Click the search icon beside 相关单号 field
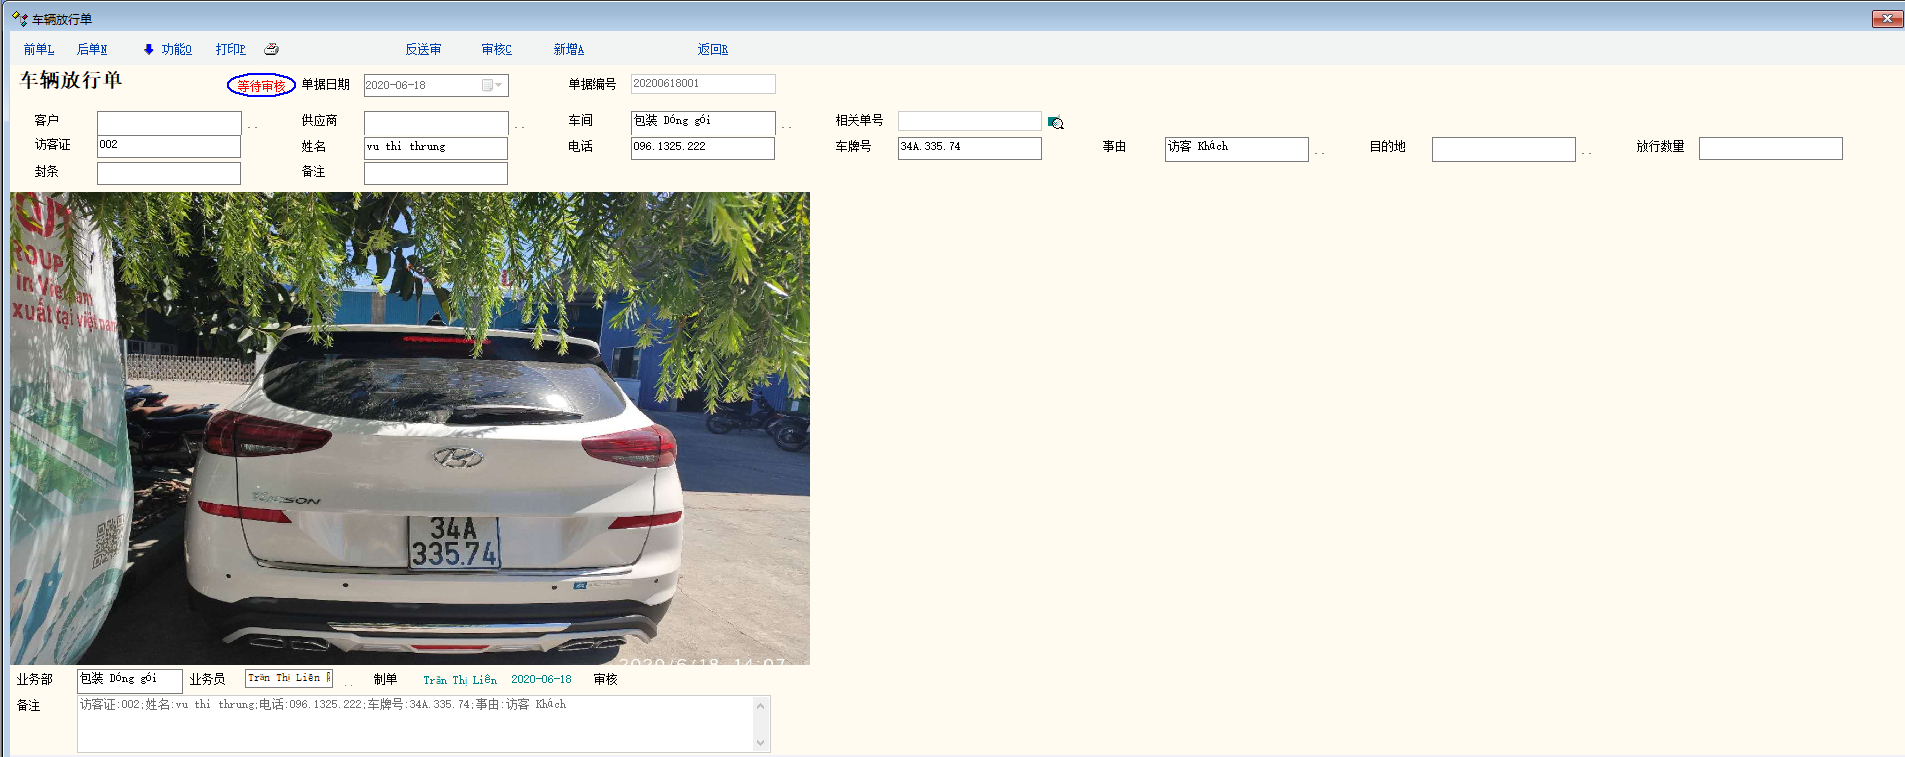The width and height of the screenshot is (1905, 757). tap(1055, 123)
